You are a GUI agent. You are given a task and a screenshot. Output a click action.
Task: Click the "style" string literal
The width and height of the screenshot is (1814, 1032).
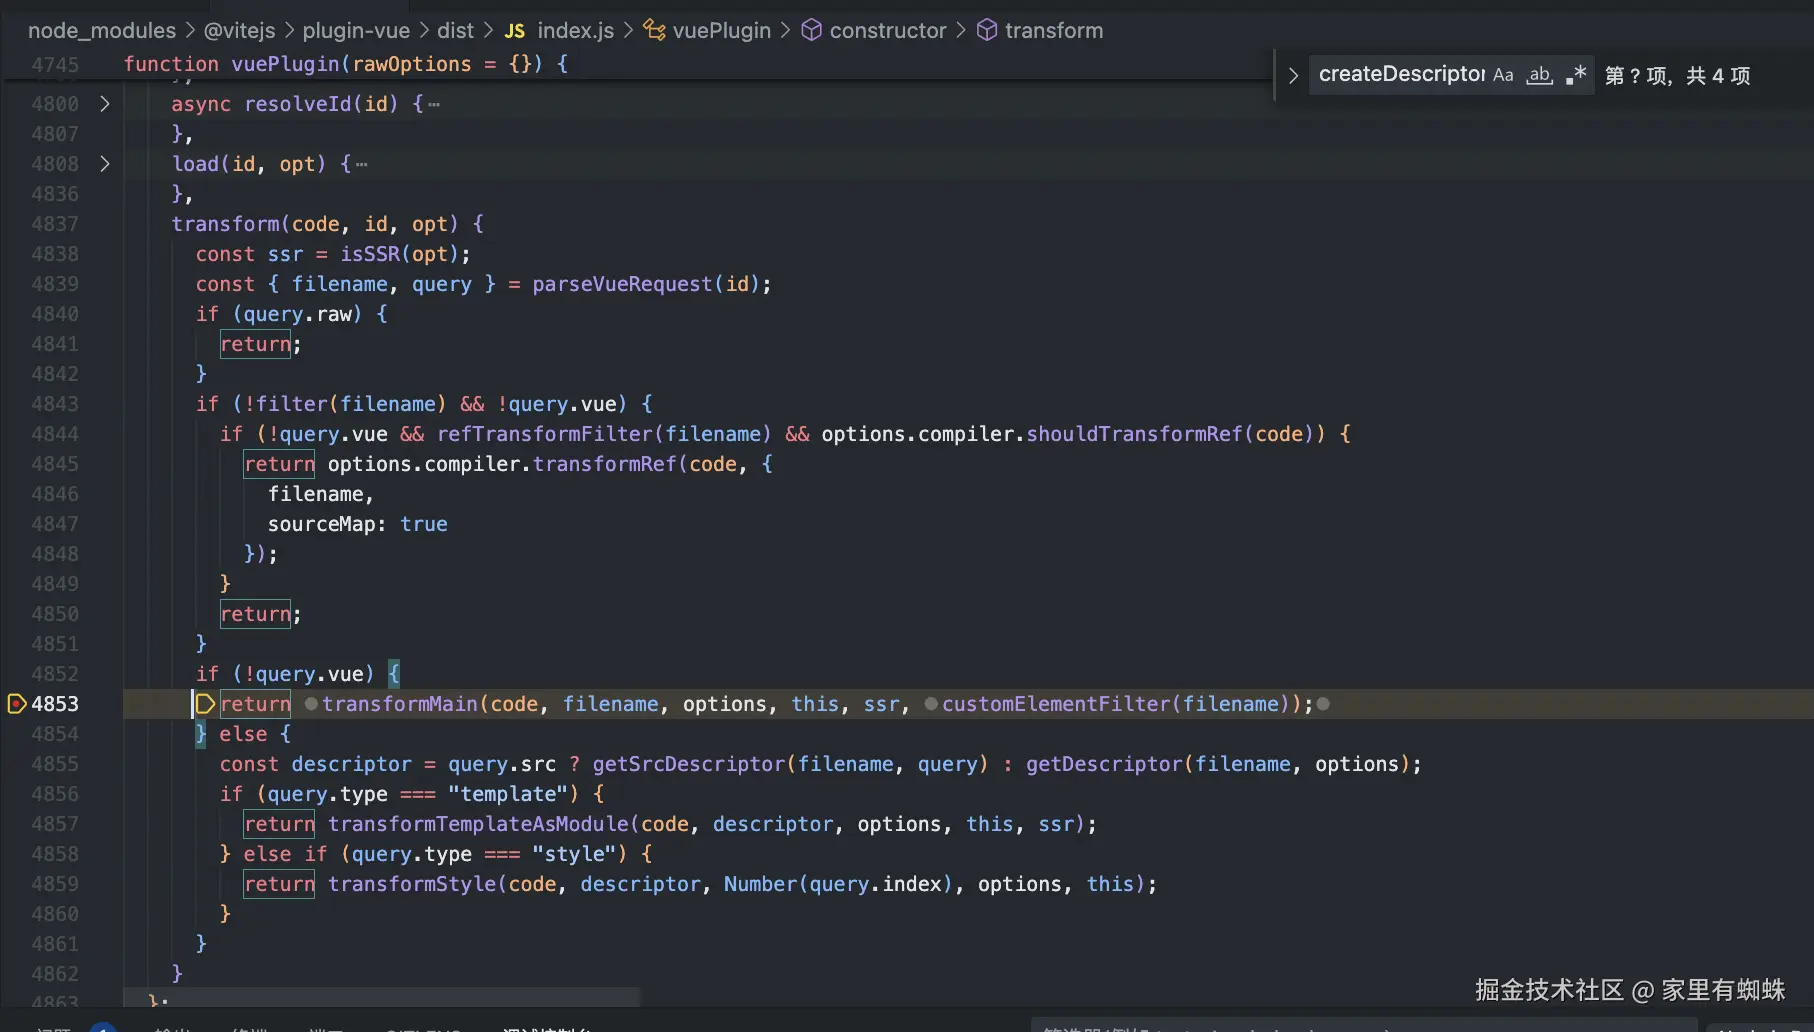[x=574, y=854]
